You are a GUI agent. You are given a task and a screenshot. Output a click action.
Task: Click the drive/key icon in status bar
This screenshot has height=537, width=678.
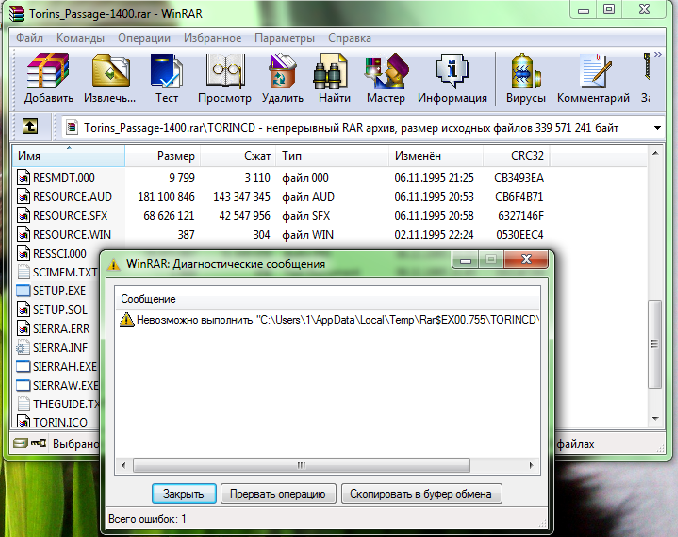click(x=29, y=443)
